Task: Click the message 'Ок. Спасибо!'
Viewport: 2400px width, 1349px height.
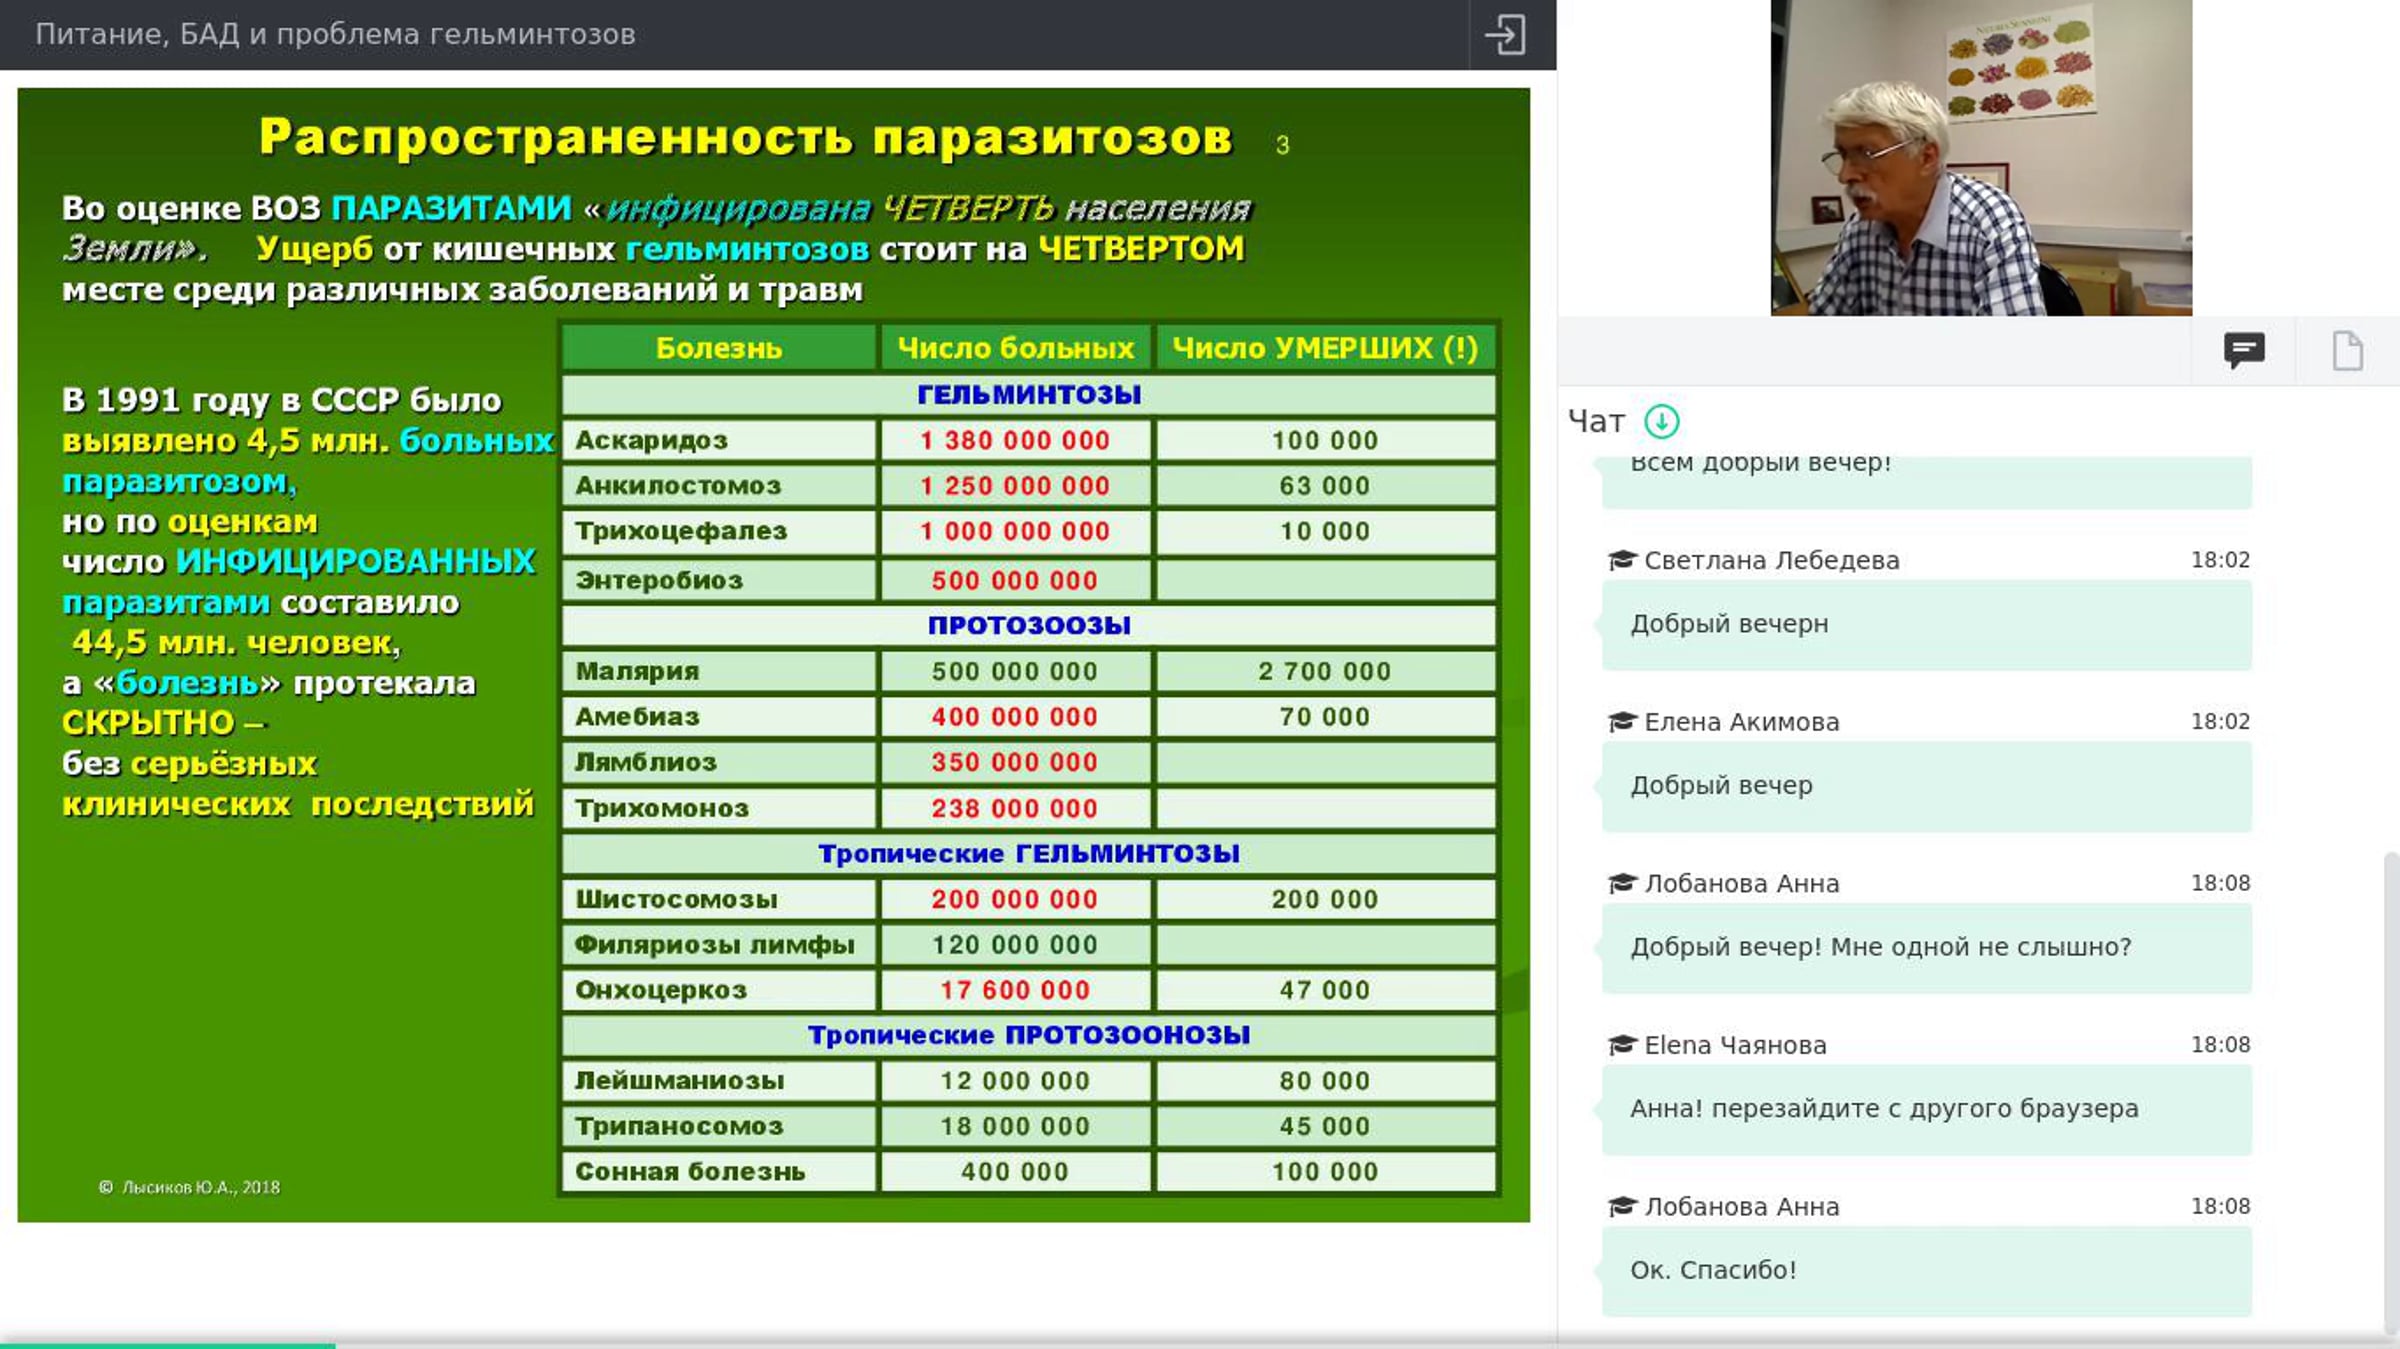Action: pos(1927,1271)
